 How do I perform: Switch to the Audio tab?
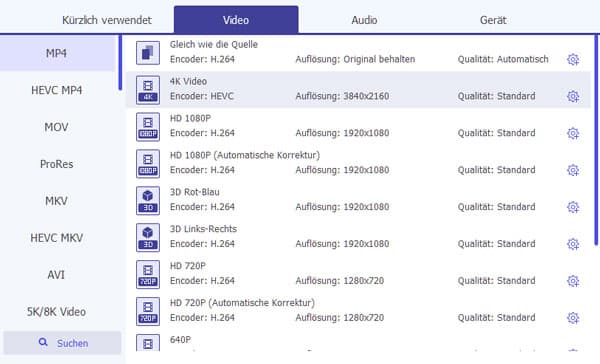point(364,20)
